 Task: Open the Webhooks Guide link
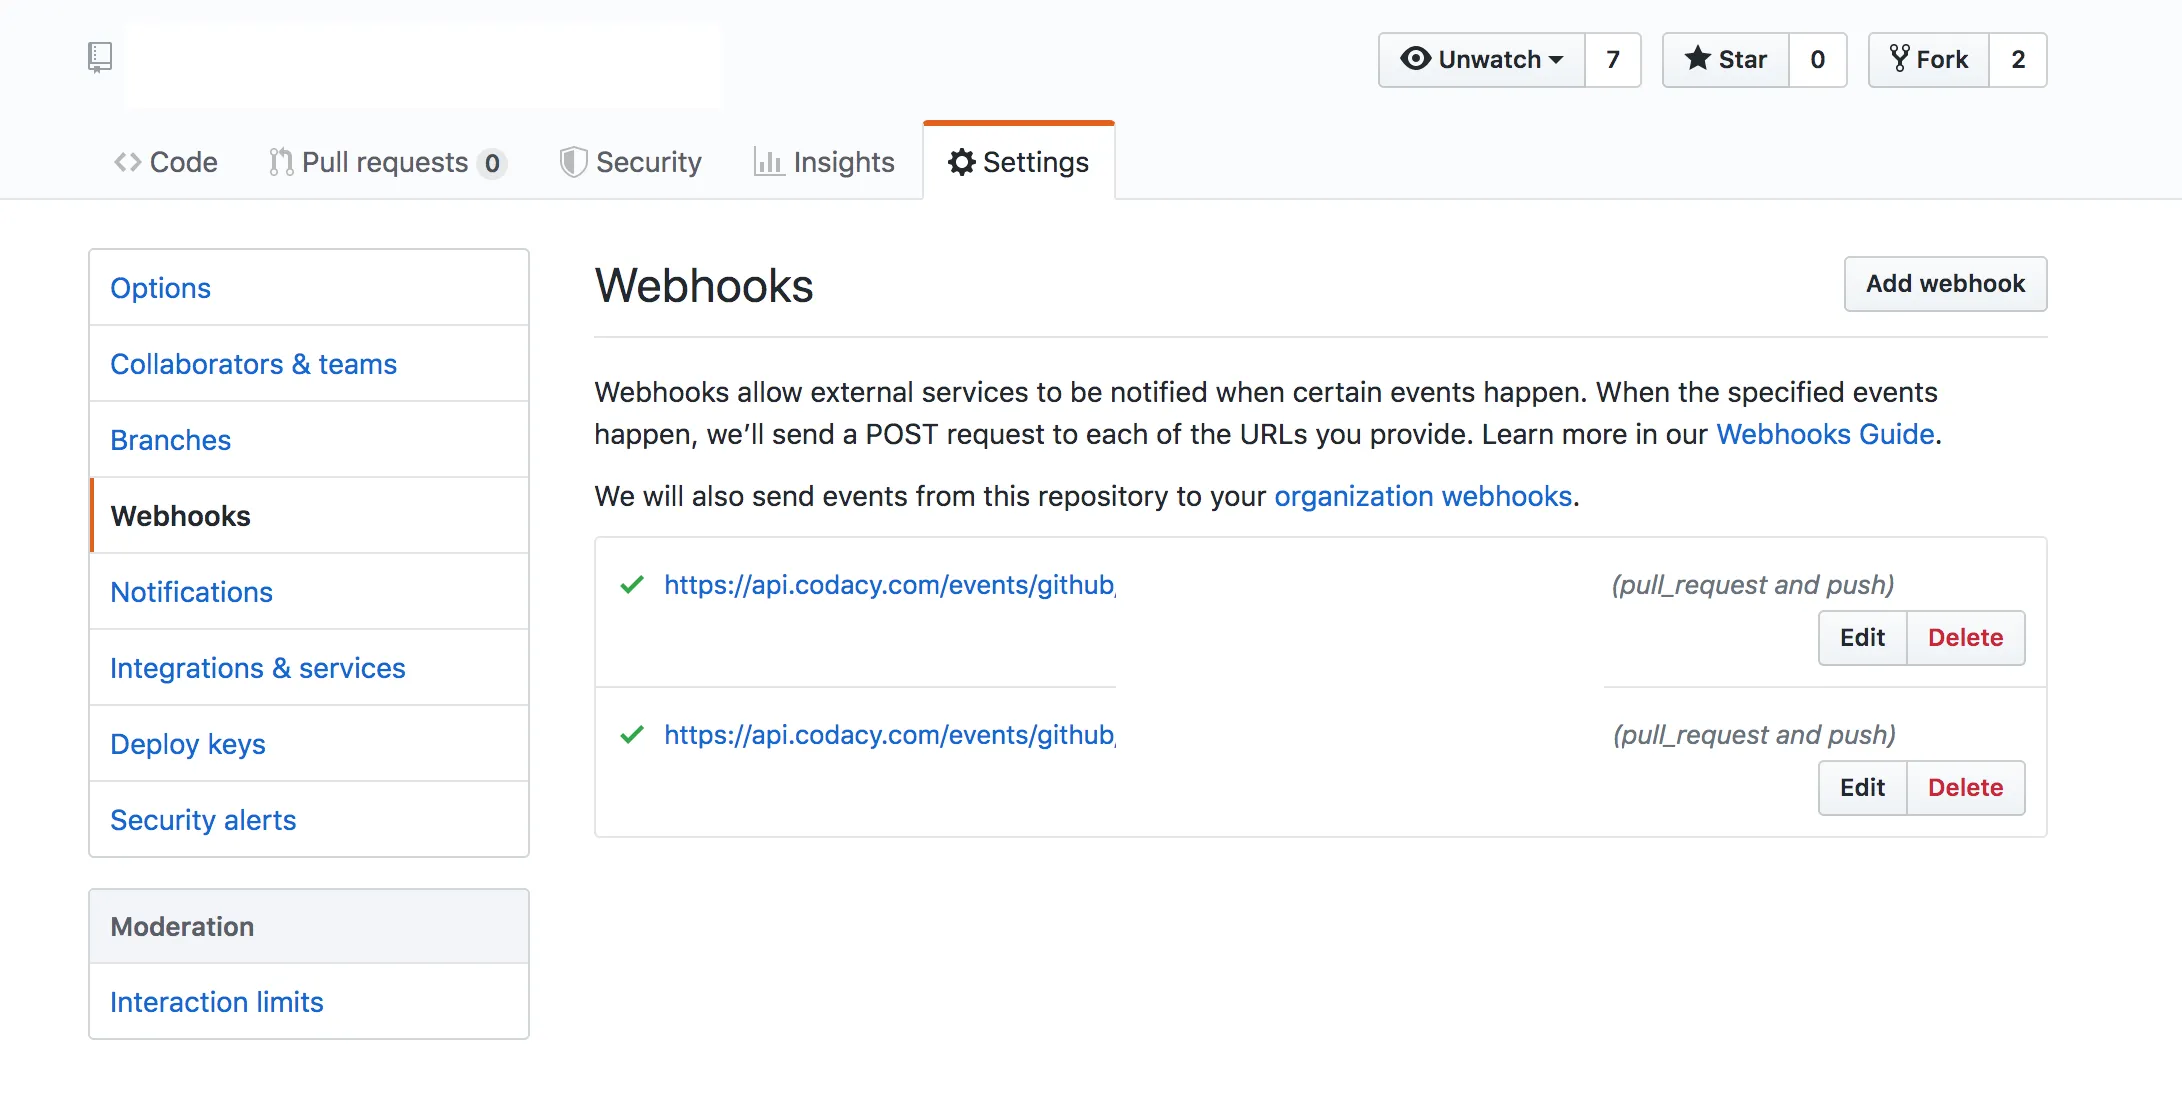pos(1825,434)
